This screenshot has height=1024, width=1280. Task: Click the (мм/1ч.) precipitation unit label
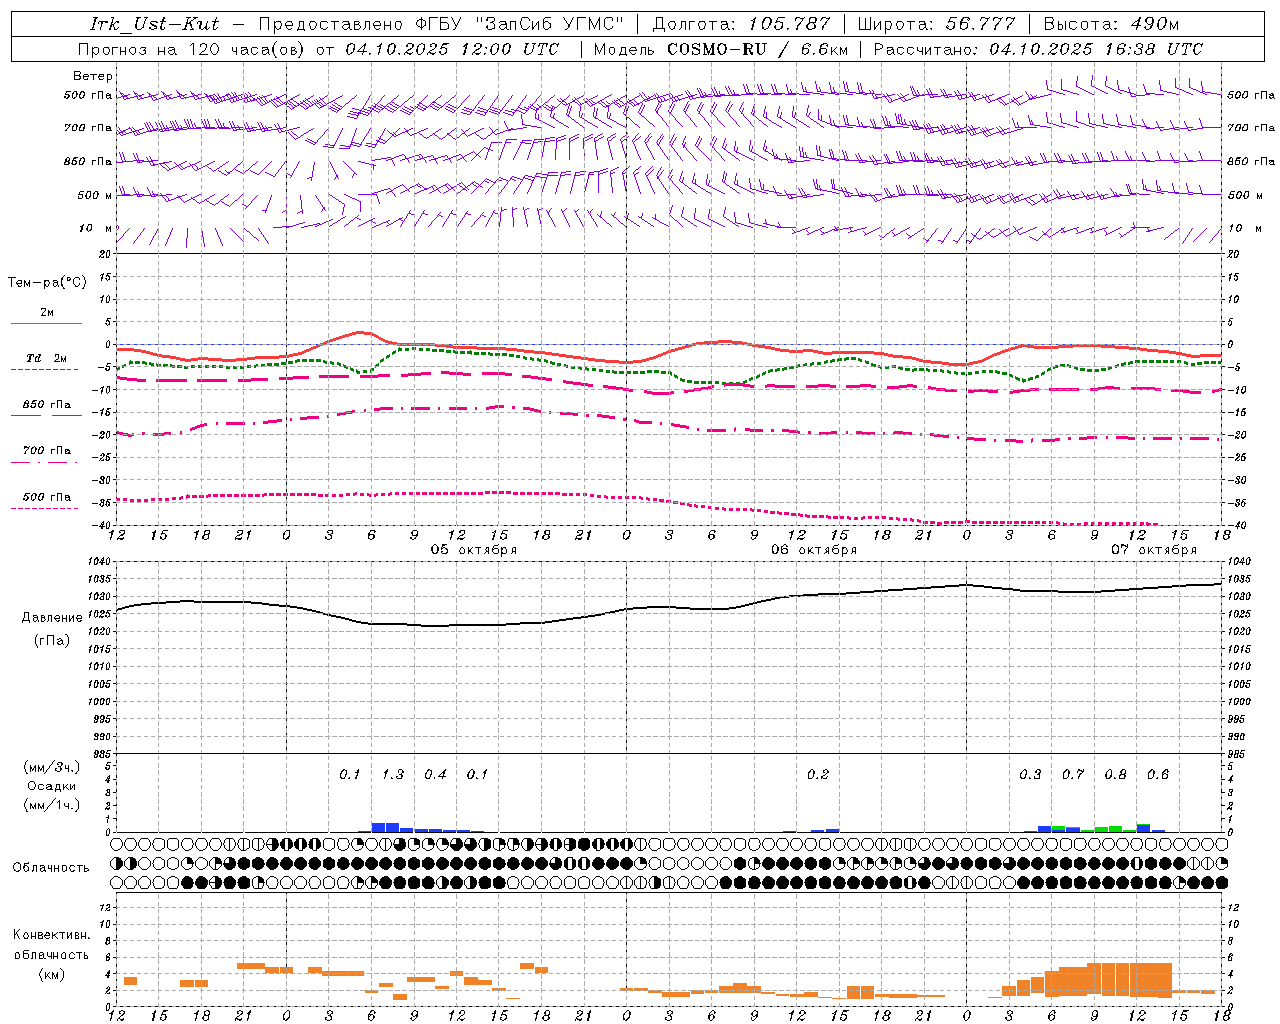click(52, 805)
